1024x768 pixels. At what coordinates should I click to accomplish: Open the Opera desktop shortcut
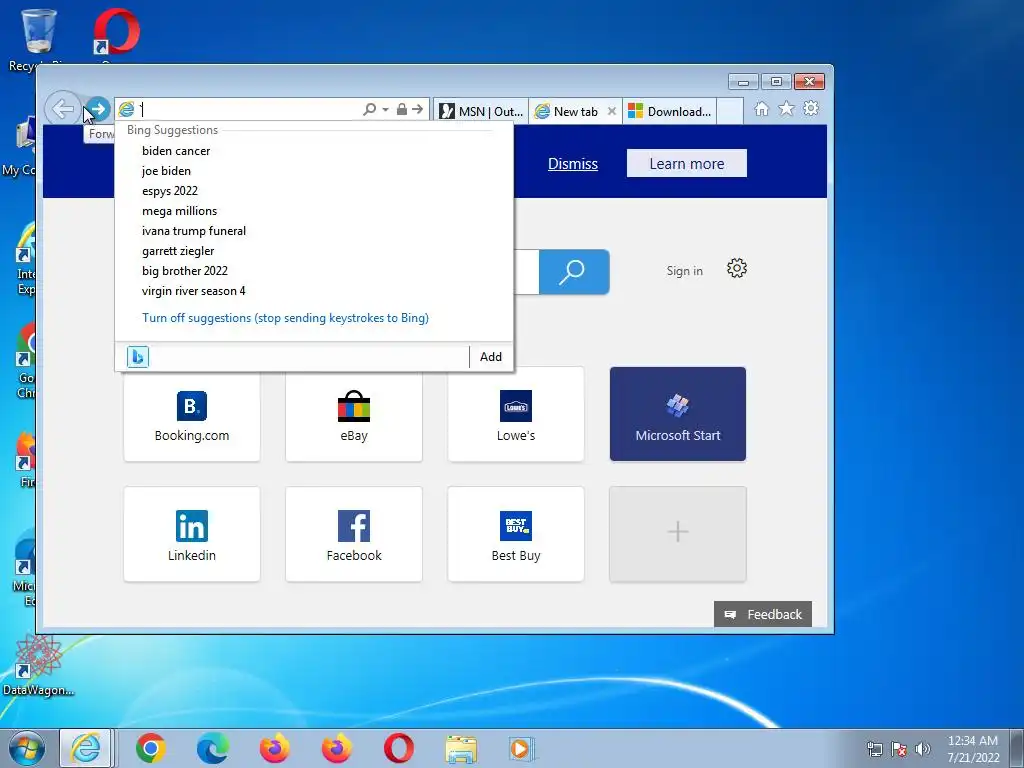pyautogui.click(x=116, y=33)
